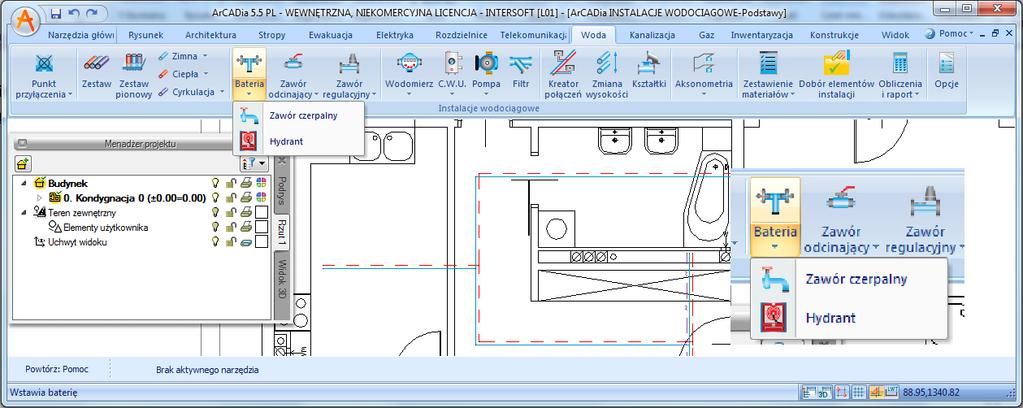
Task: Launch the Kreator połączeń connection wizard
Action: click(x=564, y=75)
